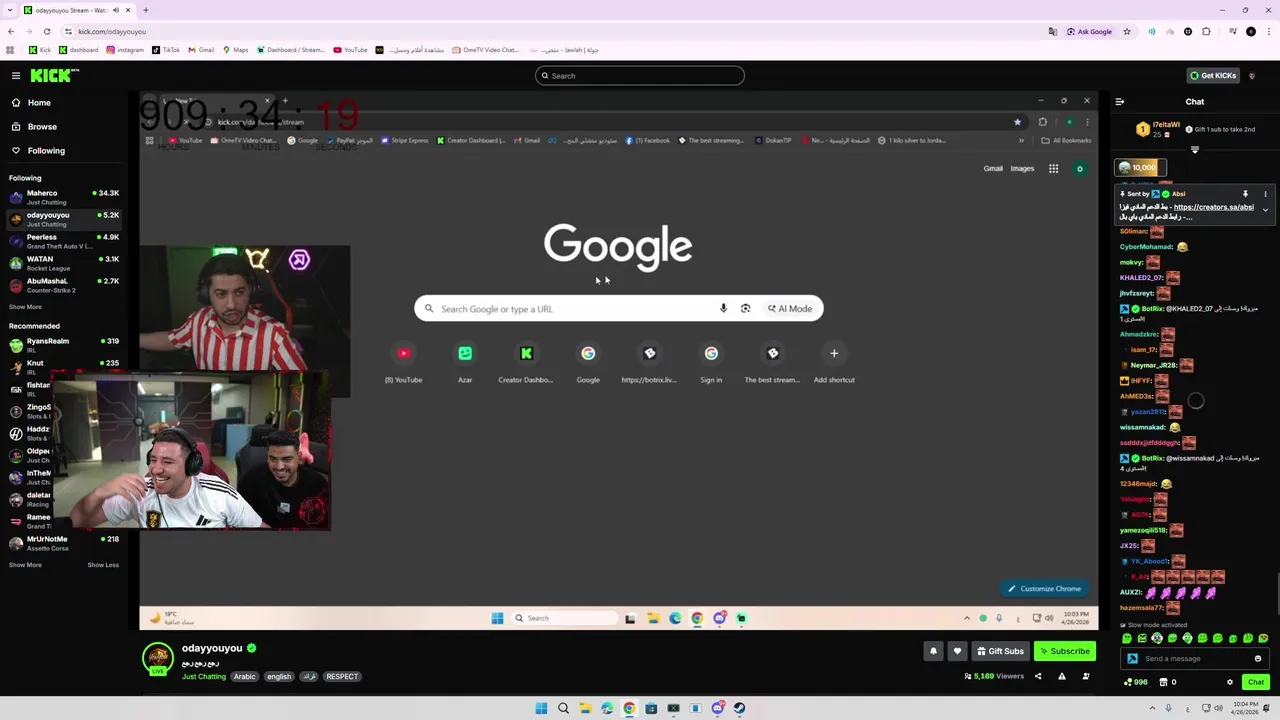The height and width of the screenshot is (720, 1280).
Task: Open the Chrome extensions puzzle icon
Action: click(1206, 31)
